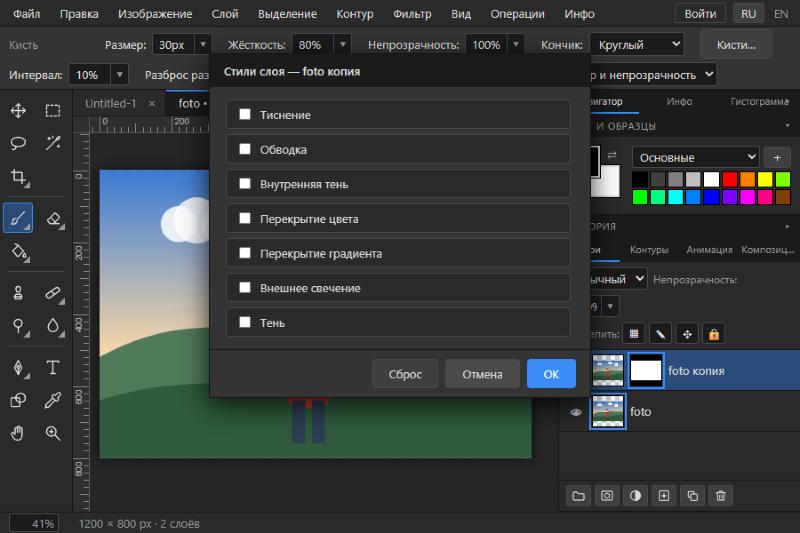Select the Dodge tool
This screenshot has height=533, width=800.
pyautogui.click(x=18, y=325)
